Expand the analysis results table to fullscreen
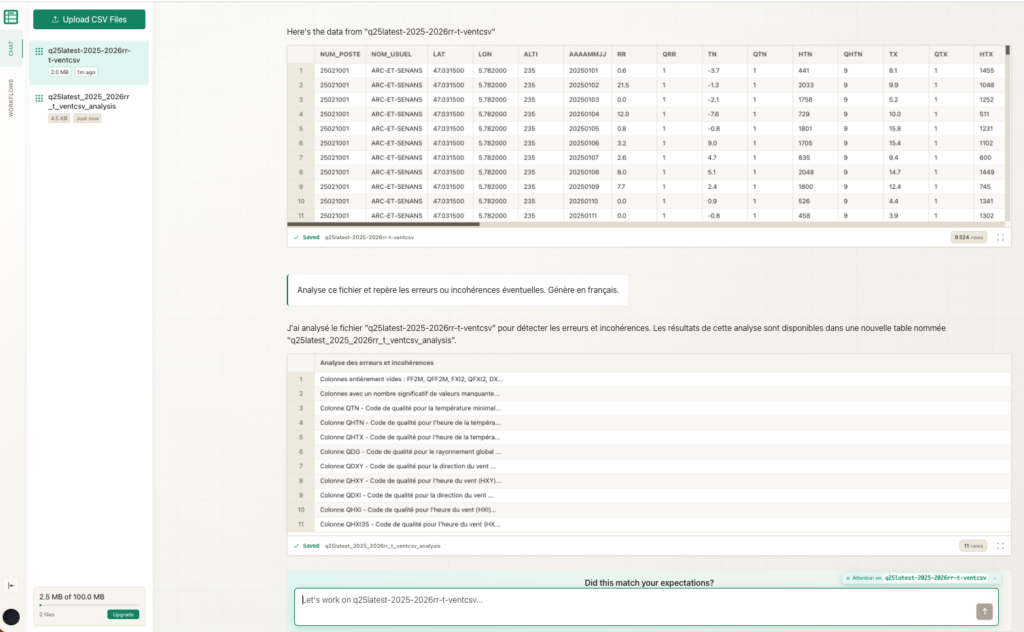1024x632 pixels. (x=1000, y=546)
